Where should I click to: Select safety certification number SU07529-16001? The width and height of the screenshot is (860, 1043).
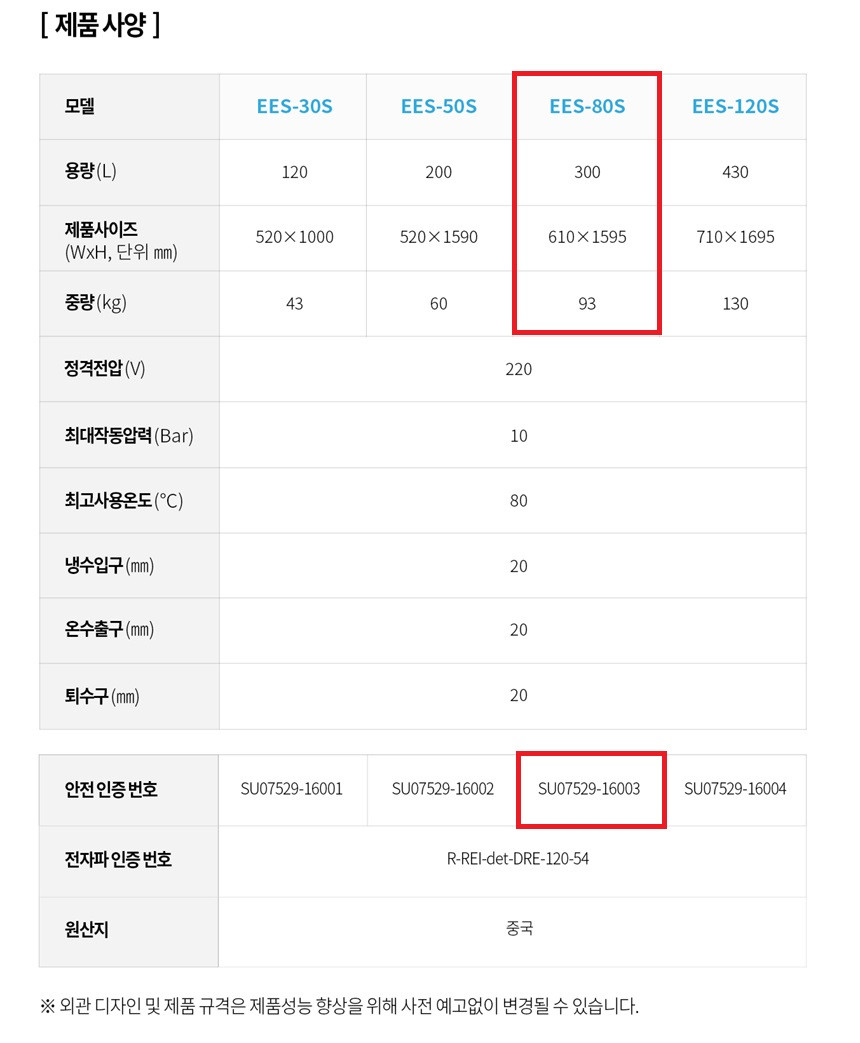[x=292, y=789]
